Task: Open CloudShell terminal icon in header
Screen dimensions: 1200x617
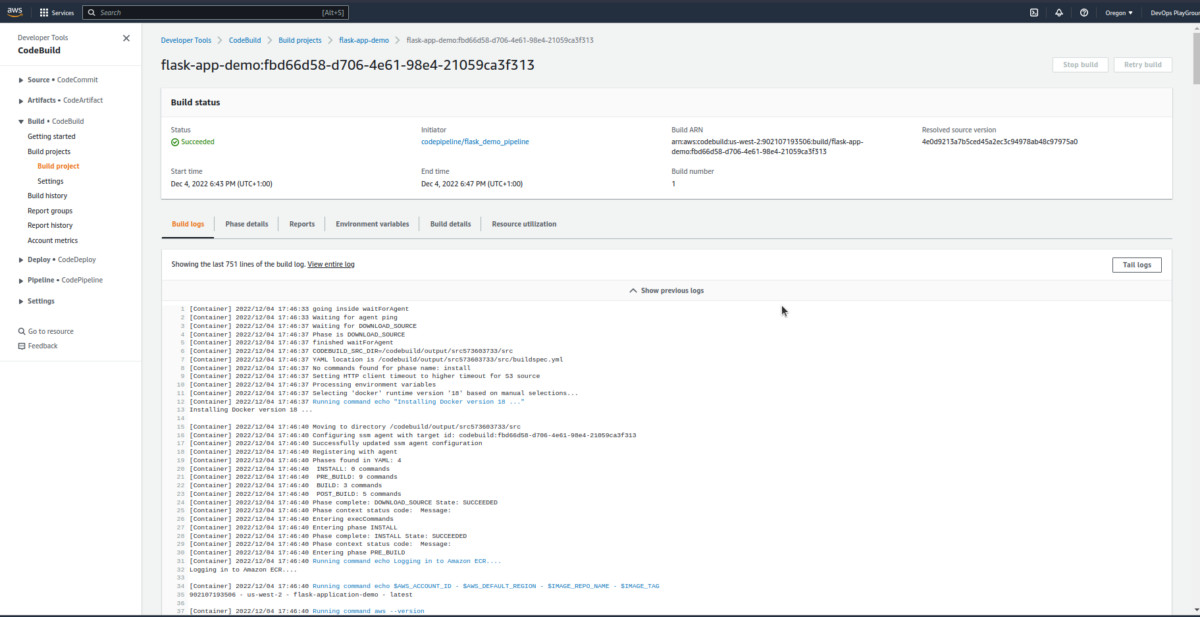Action: pos(1034,13)
